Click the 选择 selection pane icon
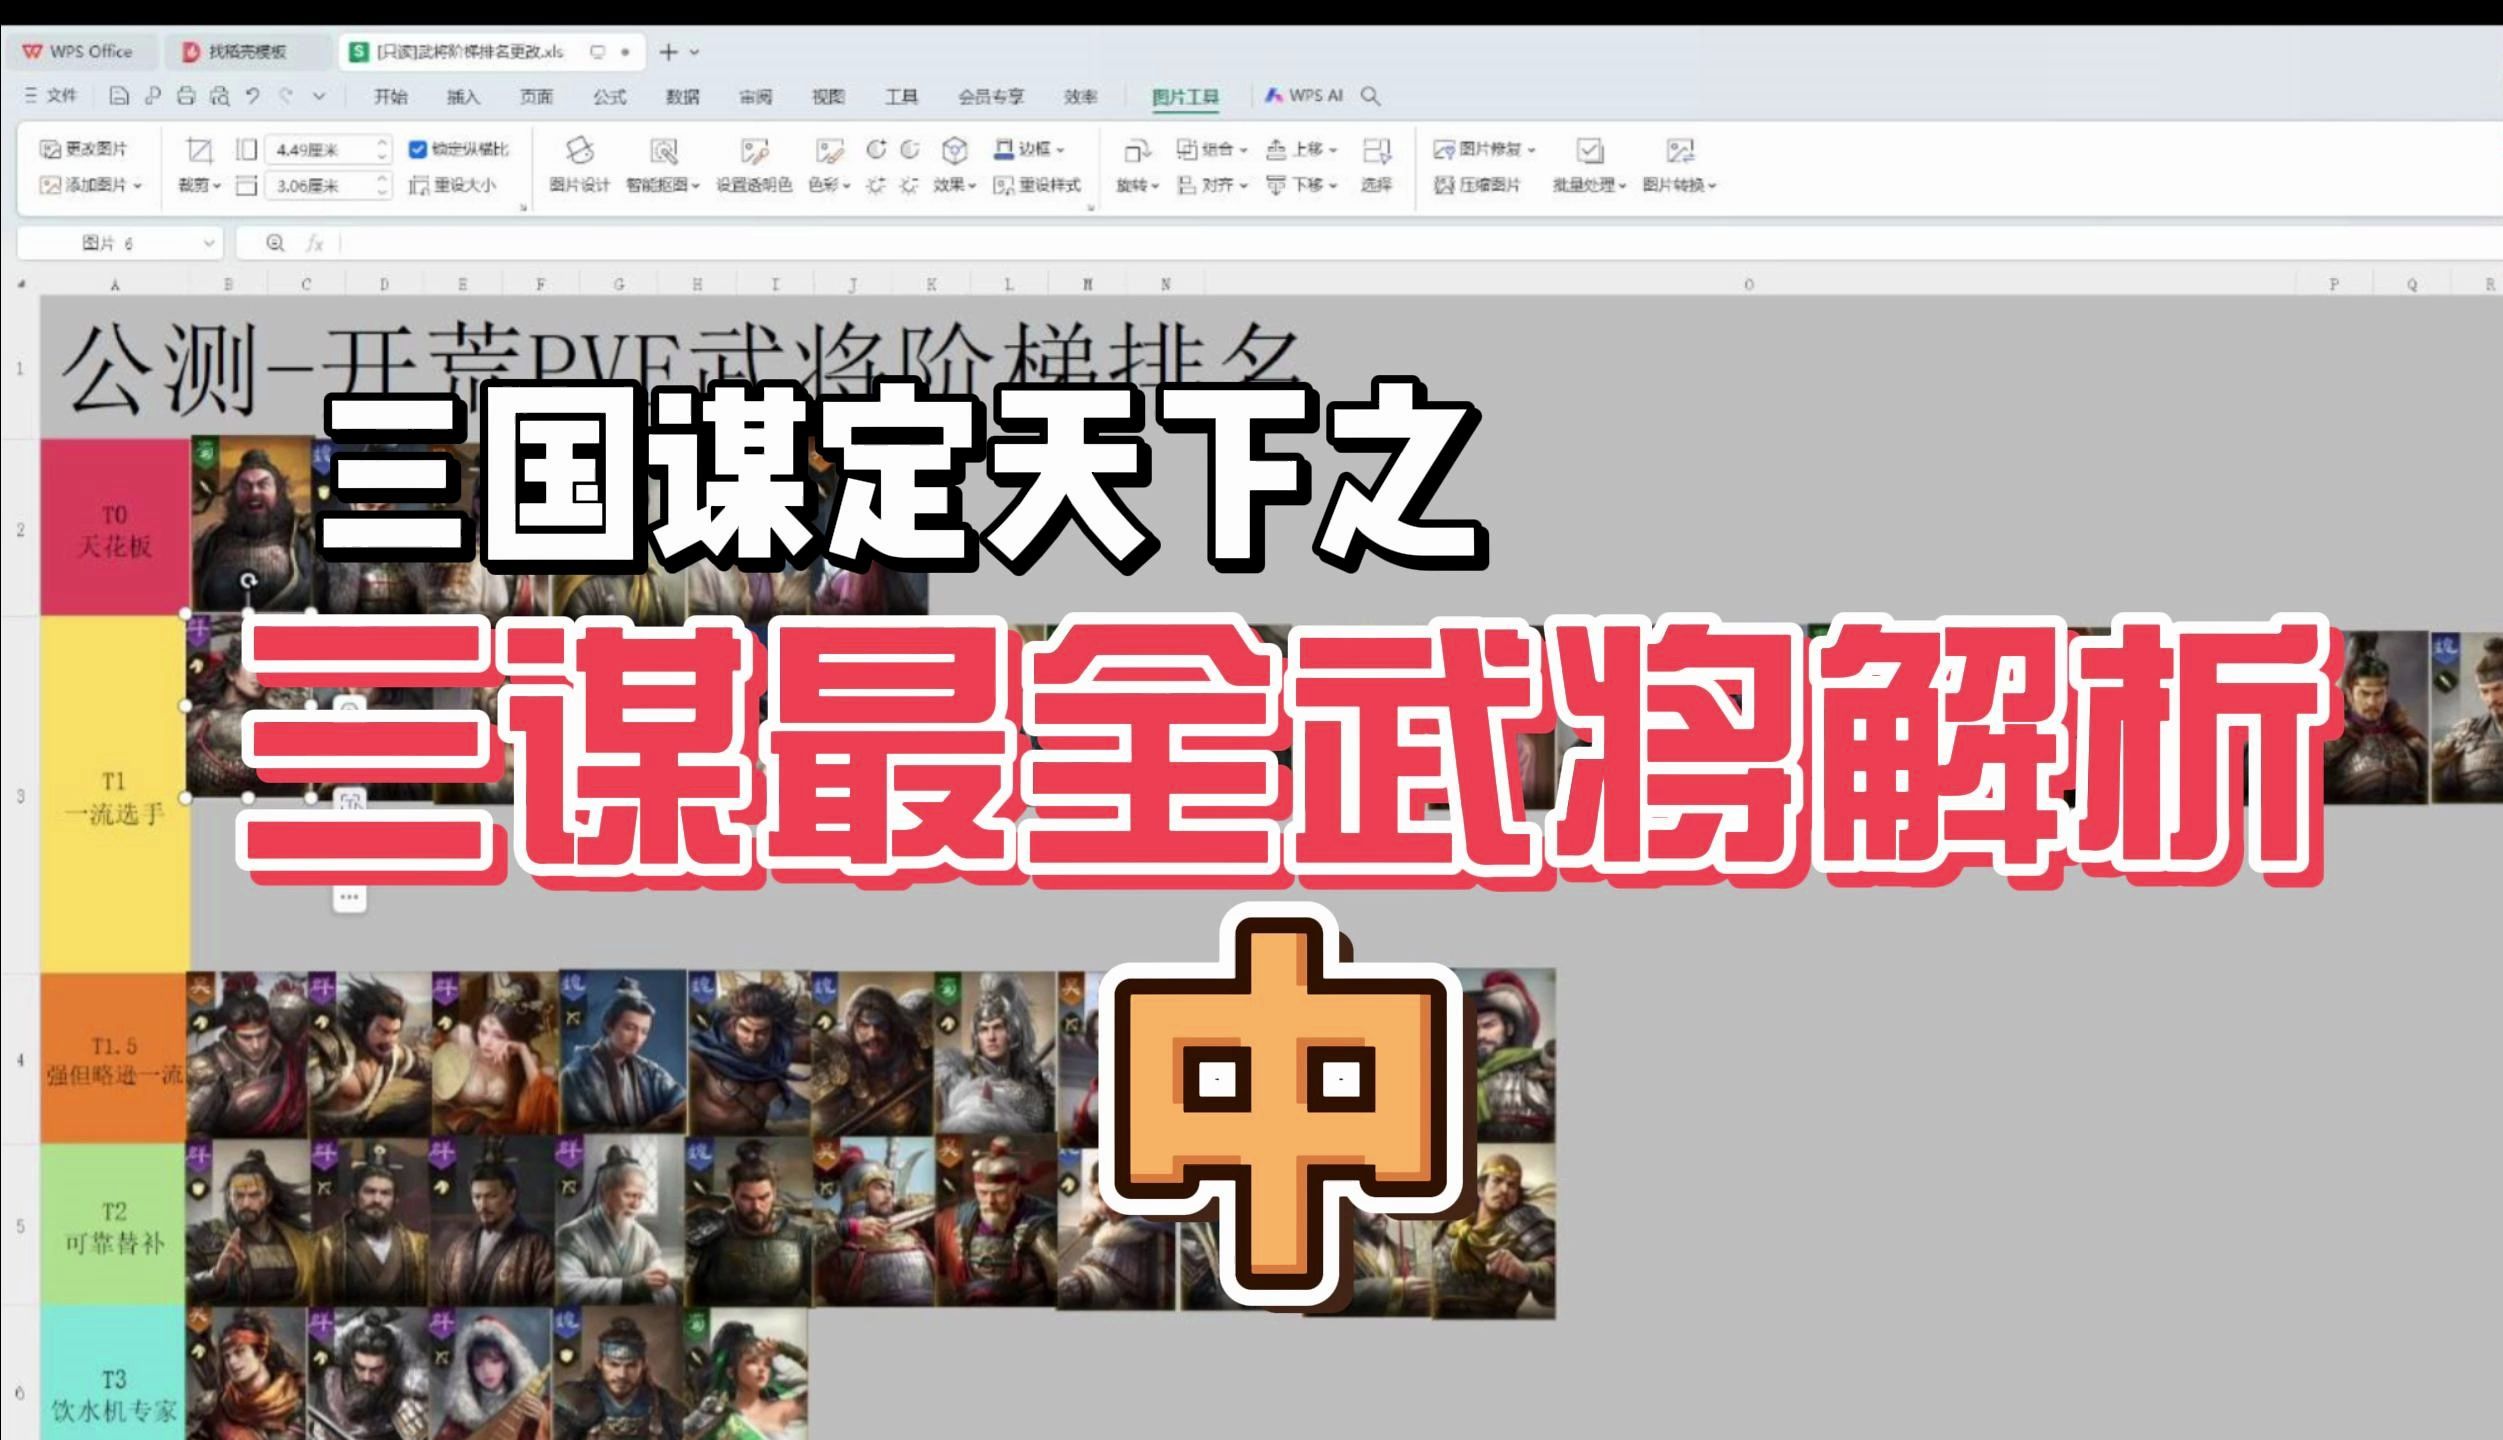Viewport: 2503px width, 1440px height. [1377, 151]
